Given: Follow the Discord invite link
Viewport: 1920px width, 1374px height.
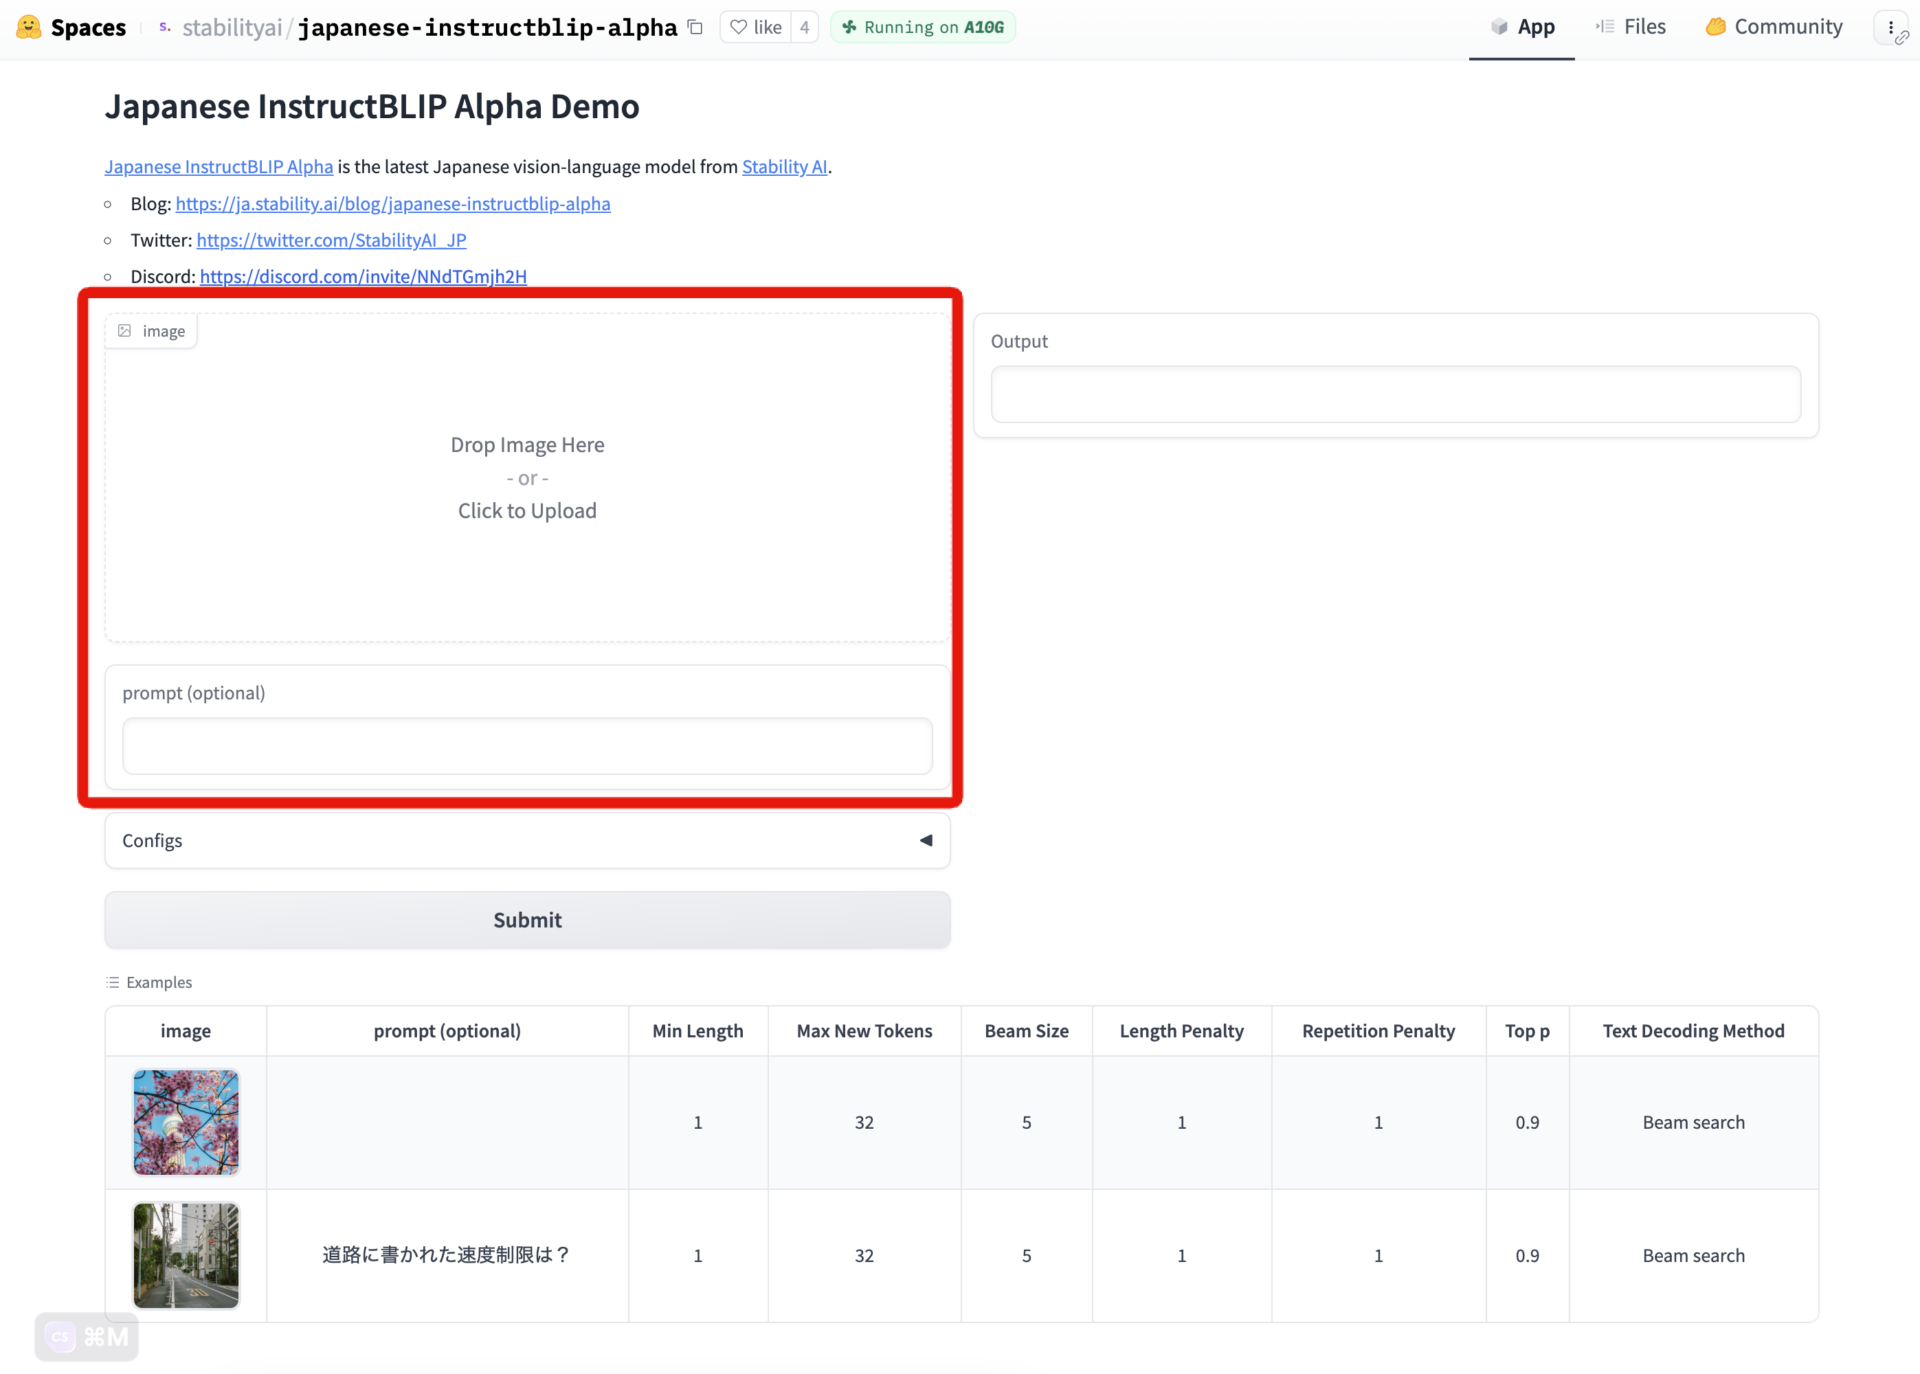Looking at the screenshot, I should pos(363,276).
